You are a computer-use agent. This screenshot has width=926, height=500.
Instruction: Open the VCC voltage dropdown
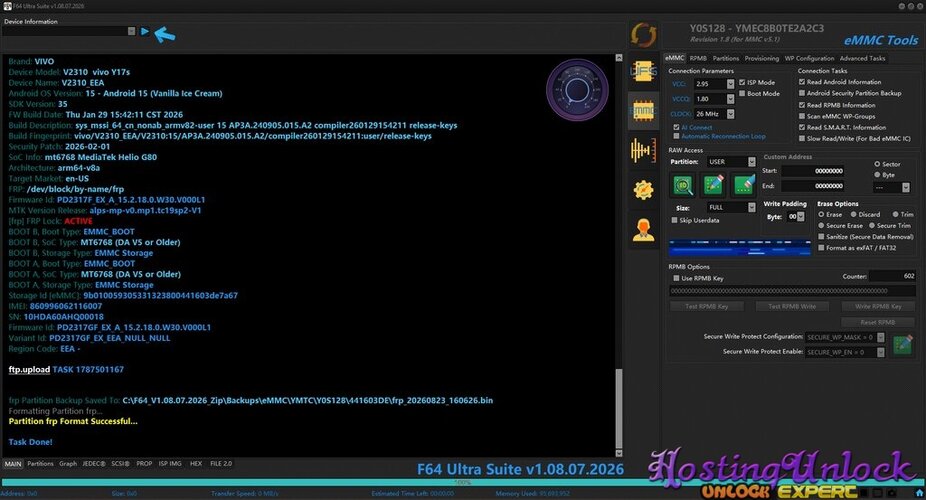point(730,84)
